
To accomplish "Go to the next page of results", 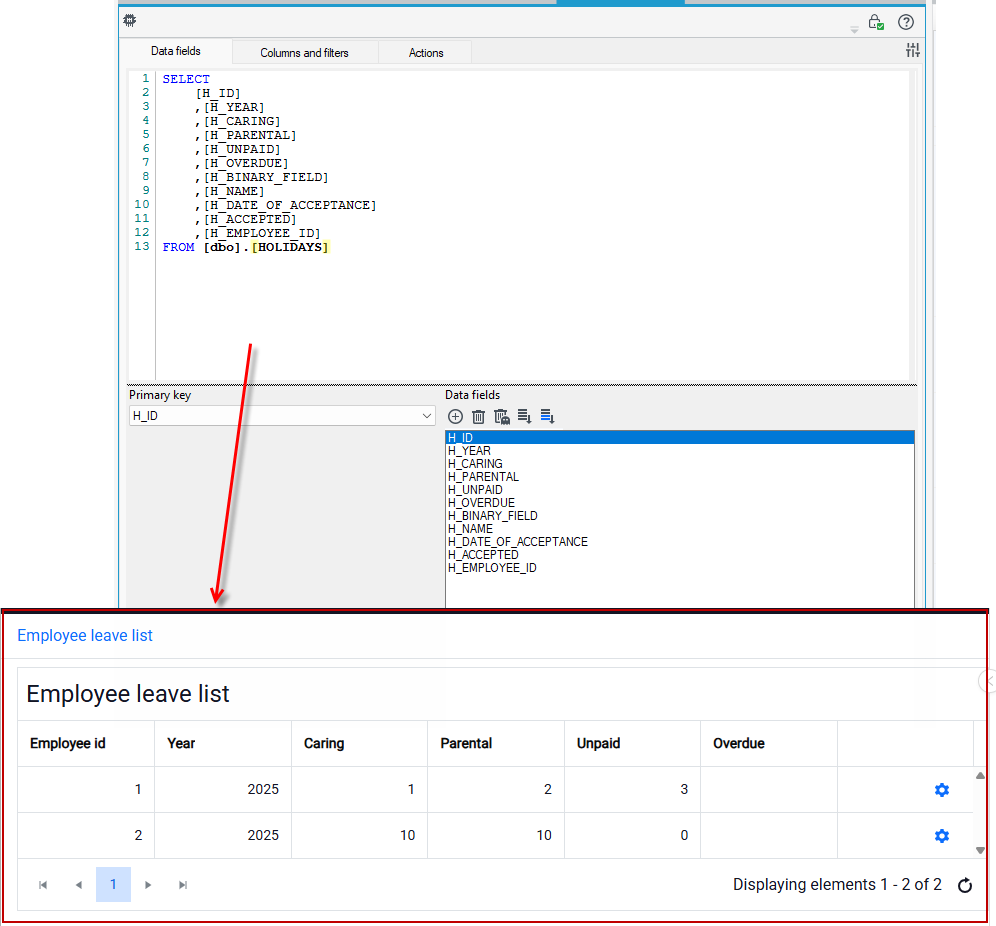I will click(x=148, y=885).
